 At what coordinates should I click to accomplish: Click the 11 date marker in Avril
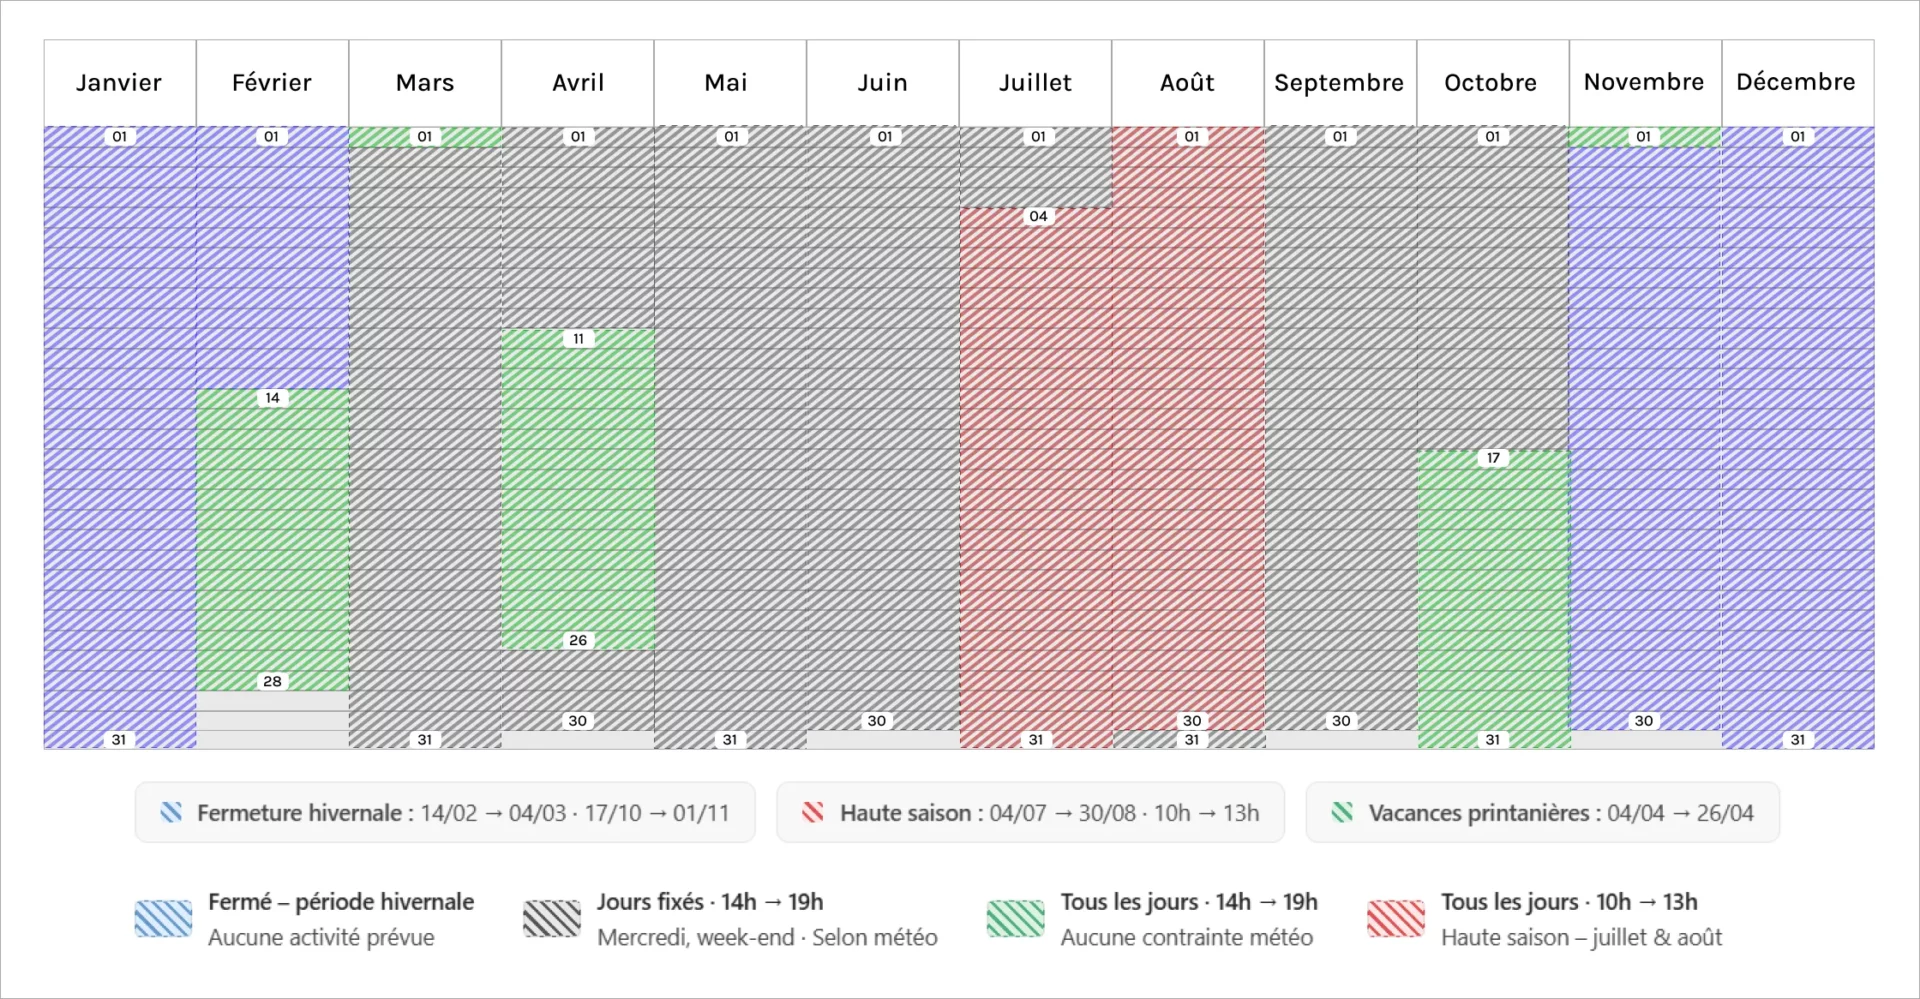click(x=578, y=339)
